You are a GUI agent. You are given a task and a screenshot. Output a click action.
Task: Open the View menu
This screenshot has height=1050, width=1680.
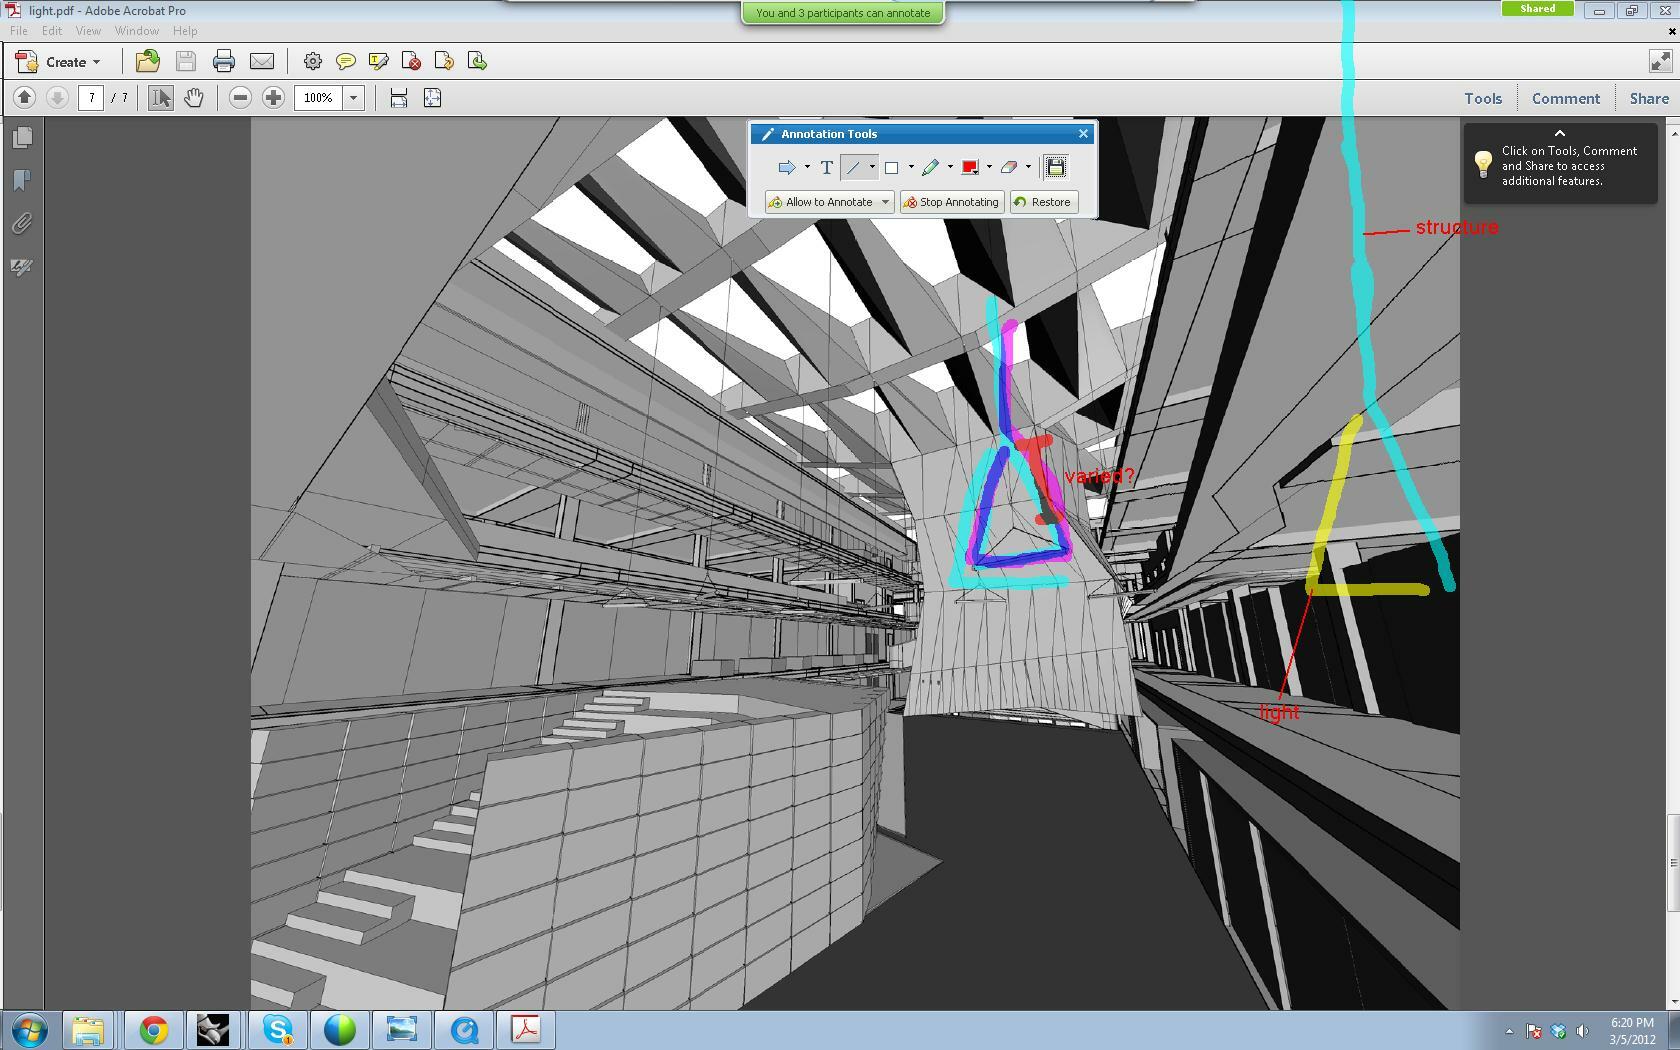point(88,31)
